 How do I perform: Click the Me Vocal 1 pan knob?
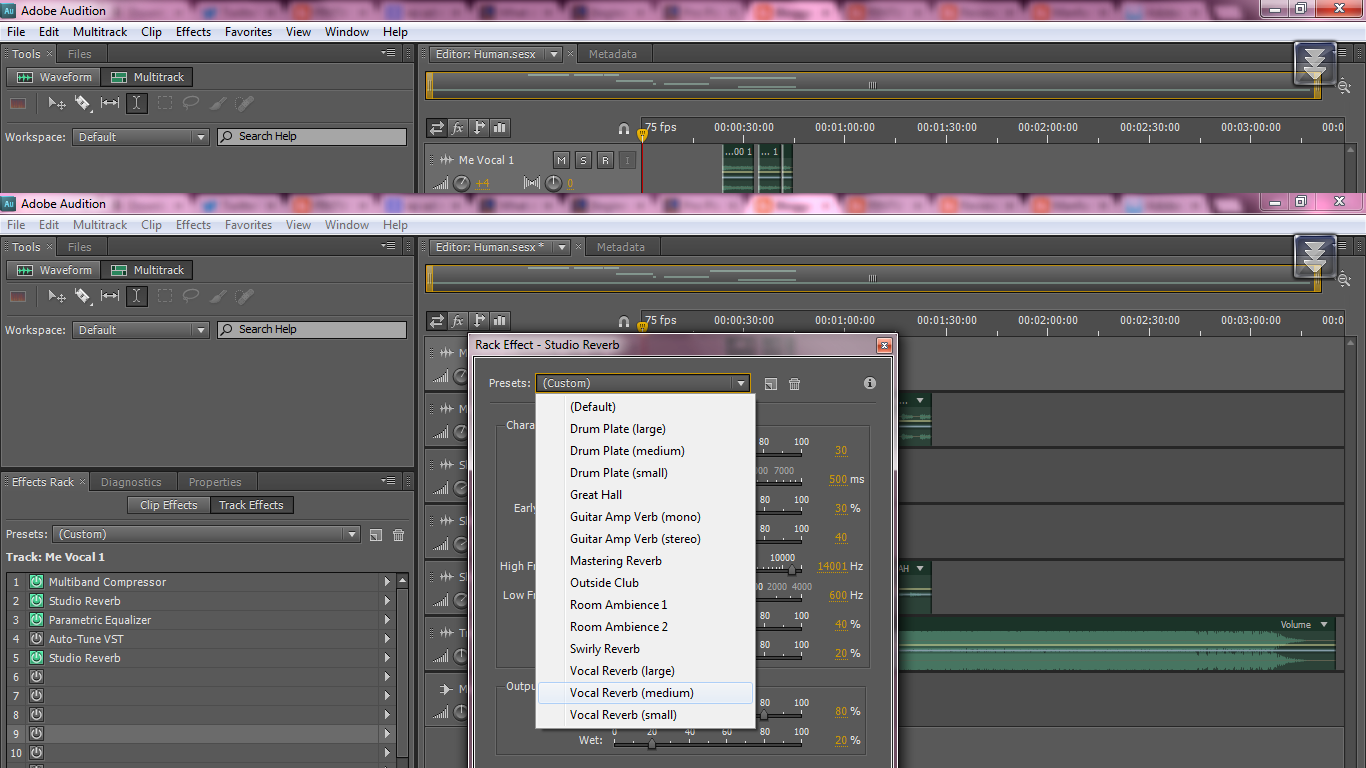(x=553, y=183)
